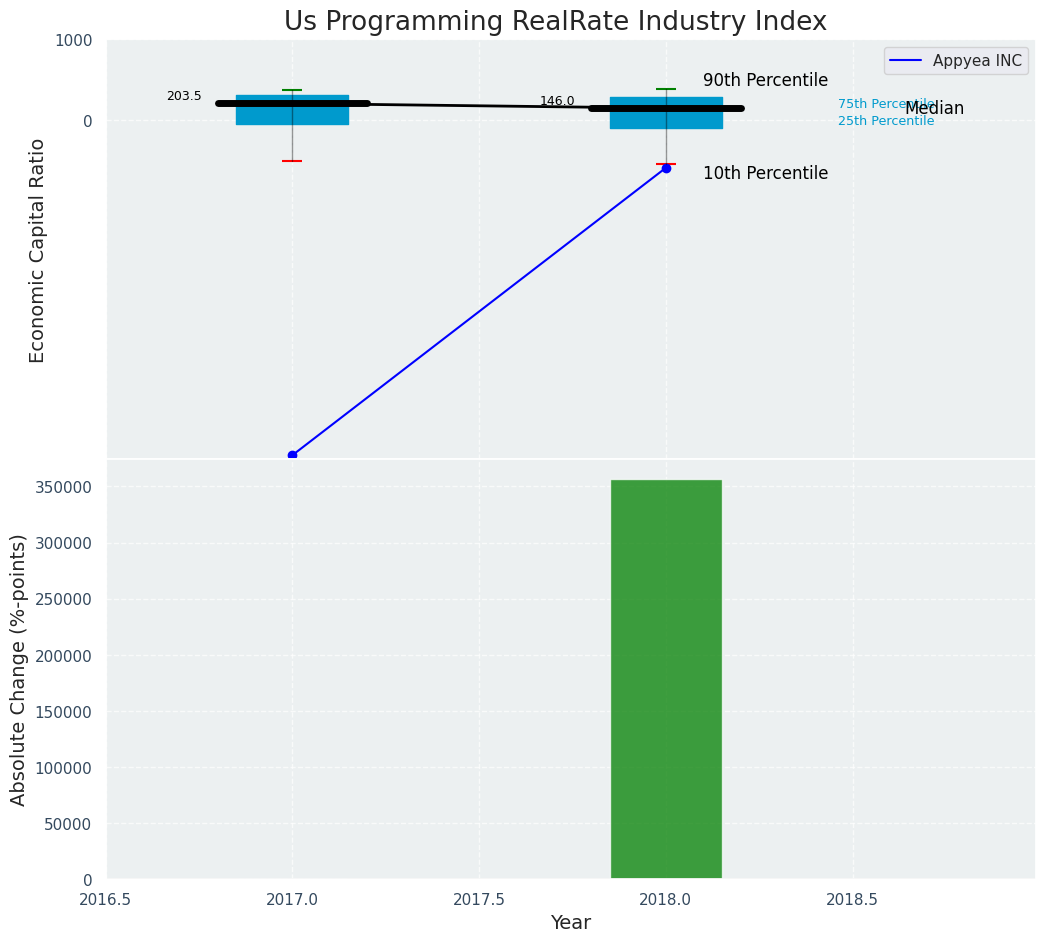Click the chart title 'Us Programming RealRate Industry Index'
This screenshot has height=942, width=1045.
coord(555,22)
